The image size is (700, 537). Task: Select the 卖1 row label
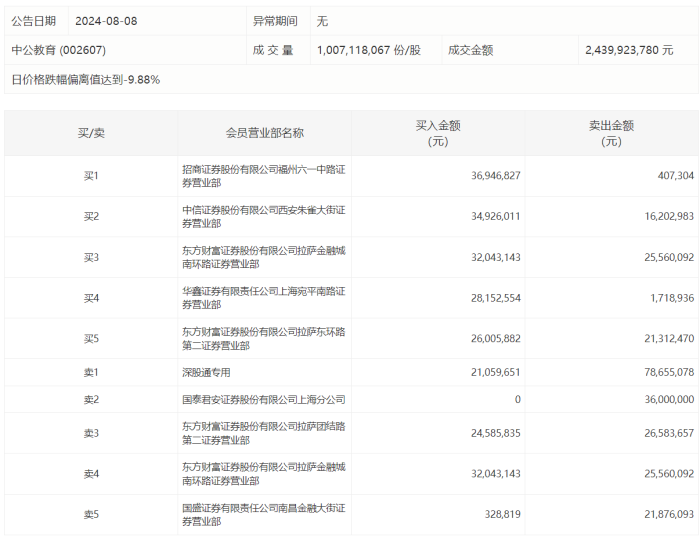pos(91,372)
